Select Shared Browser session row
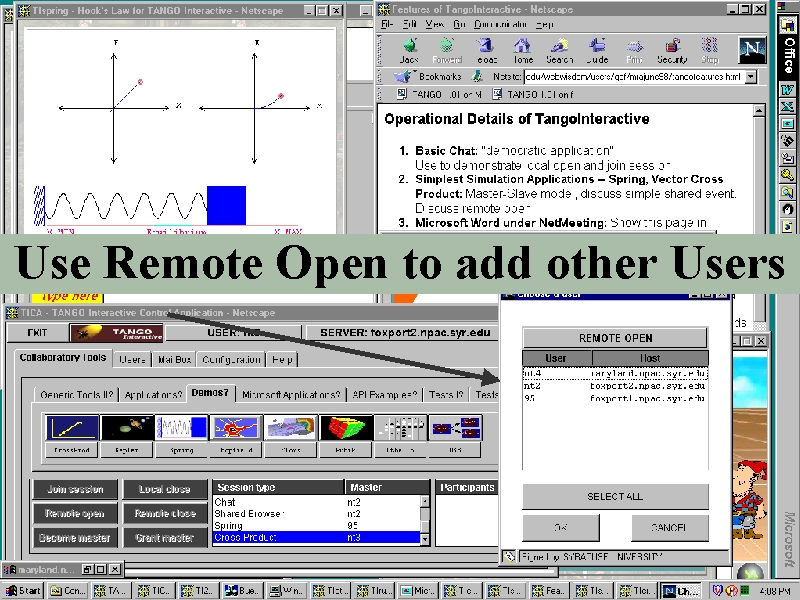This screenshot has height=600, width=800. [316, 514]
